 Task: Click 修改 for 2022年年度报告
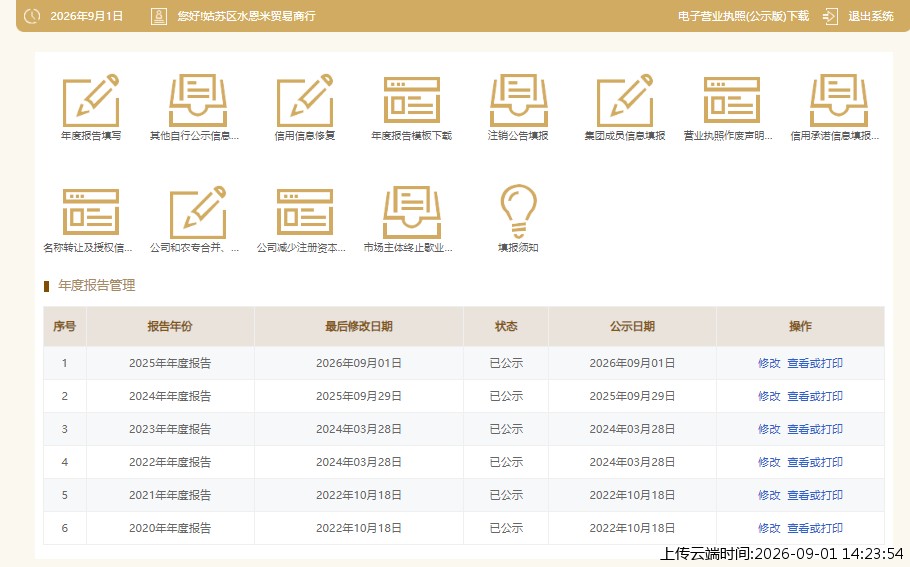coord(769,463)
